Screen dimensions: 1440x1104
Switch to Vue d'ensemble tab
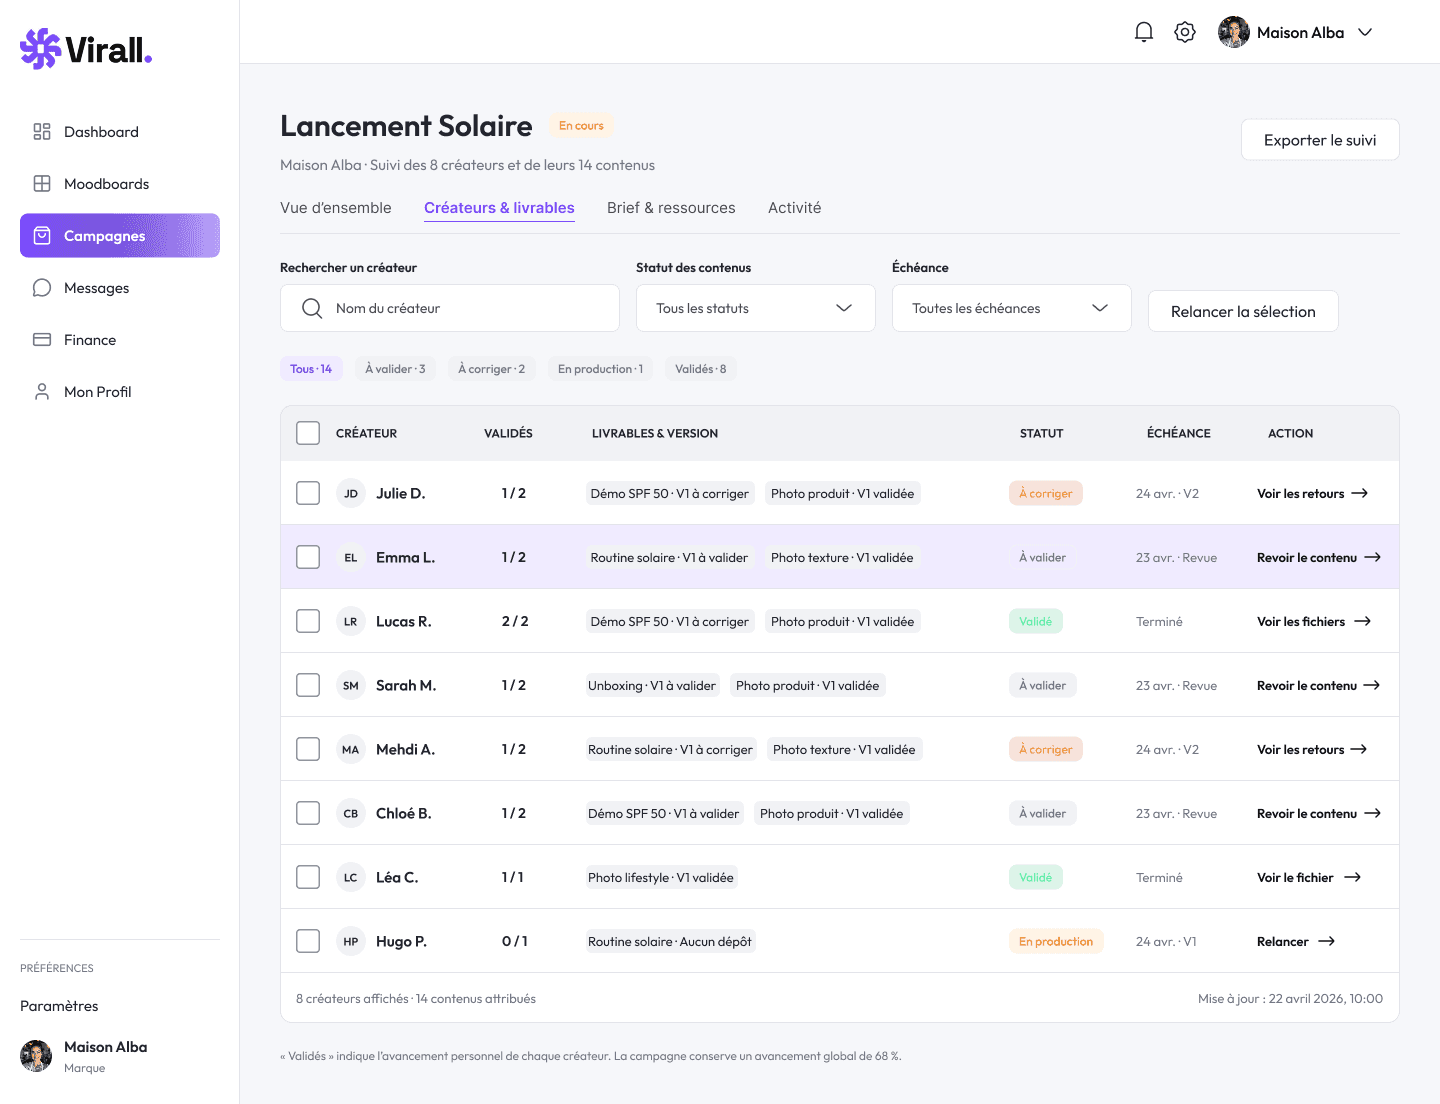click(x=336, y=208)
